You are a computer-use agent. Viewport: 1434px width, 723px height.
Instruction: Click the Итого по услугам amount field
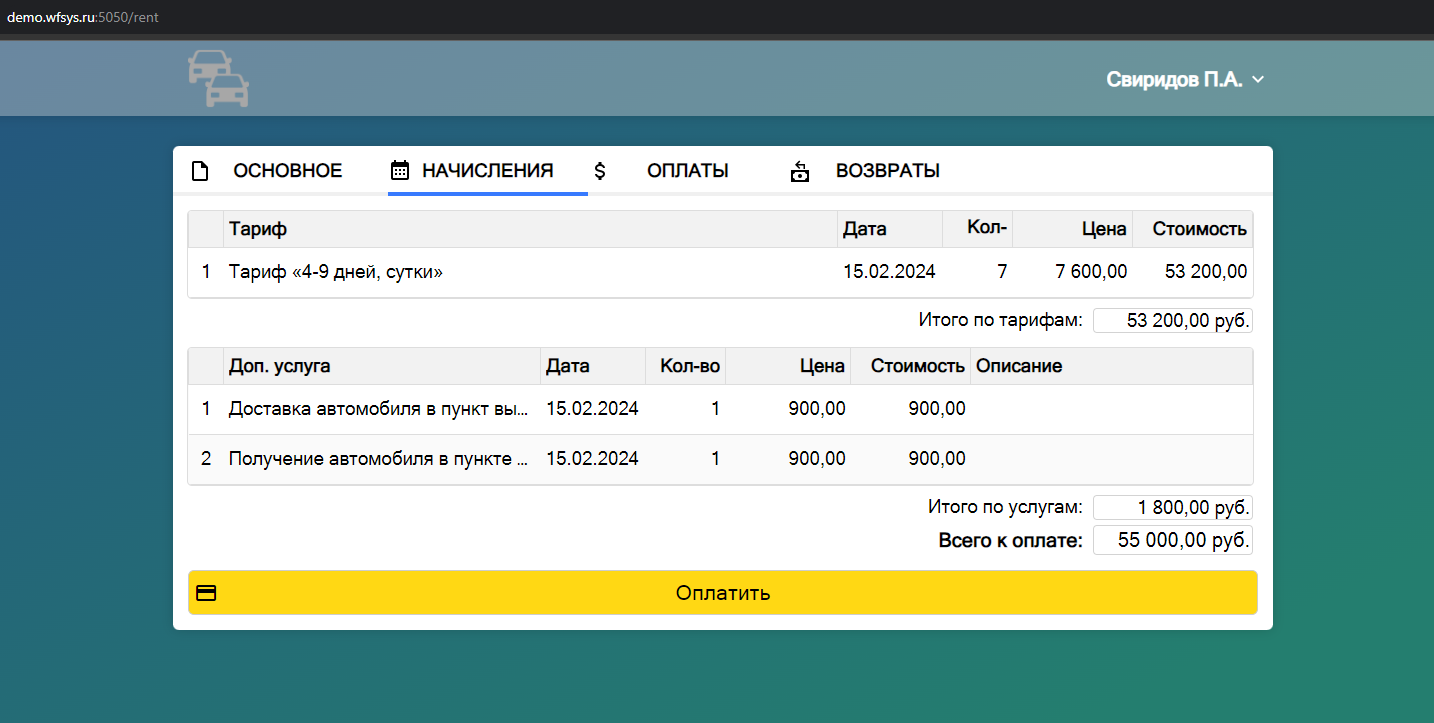click(x=1172, y=508)
